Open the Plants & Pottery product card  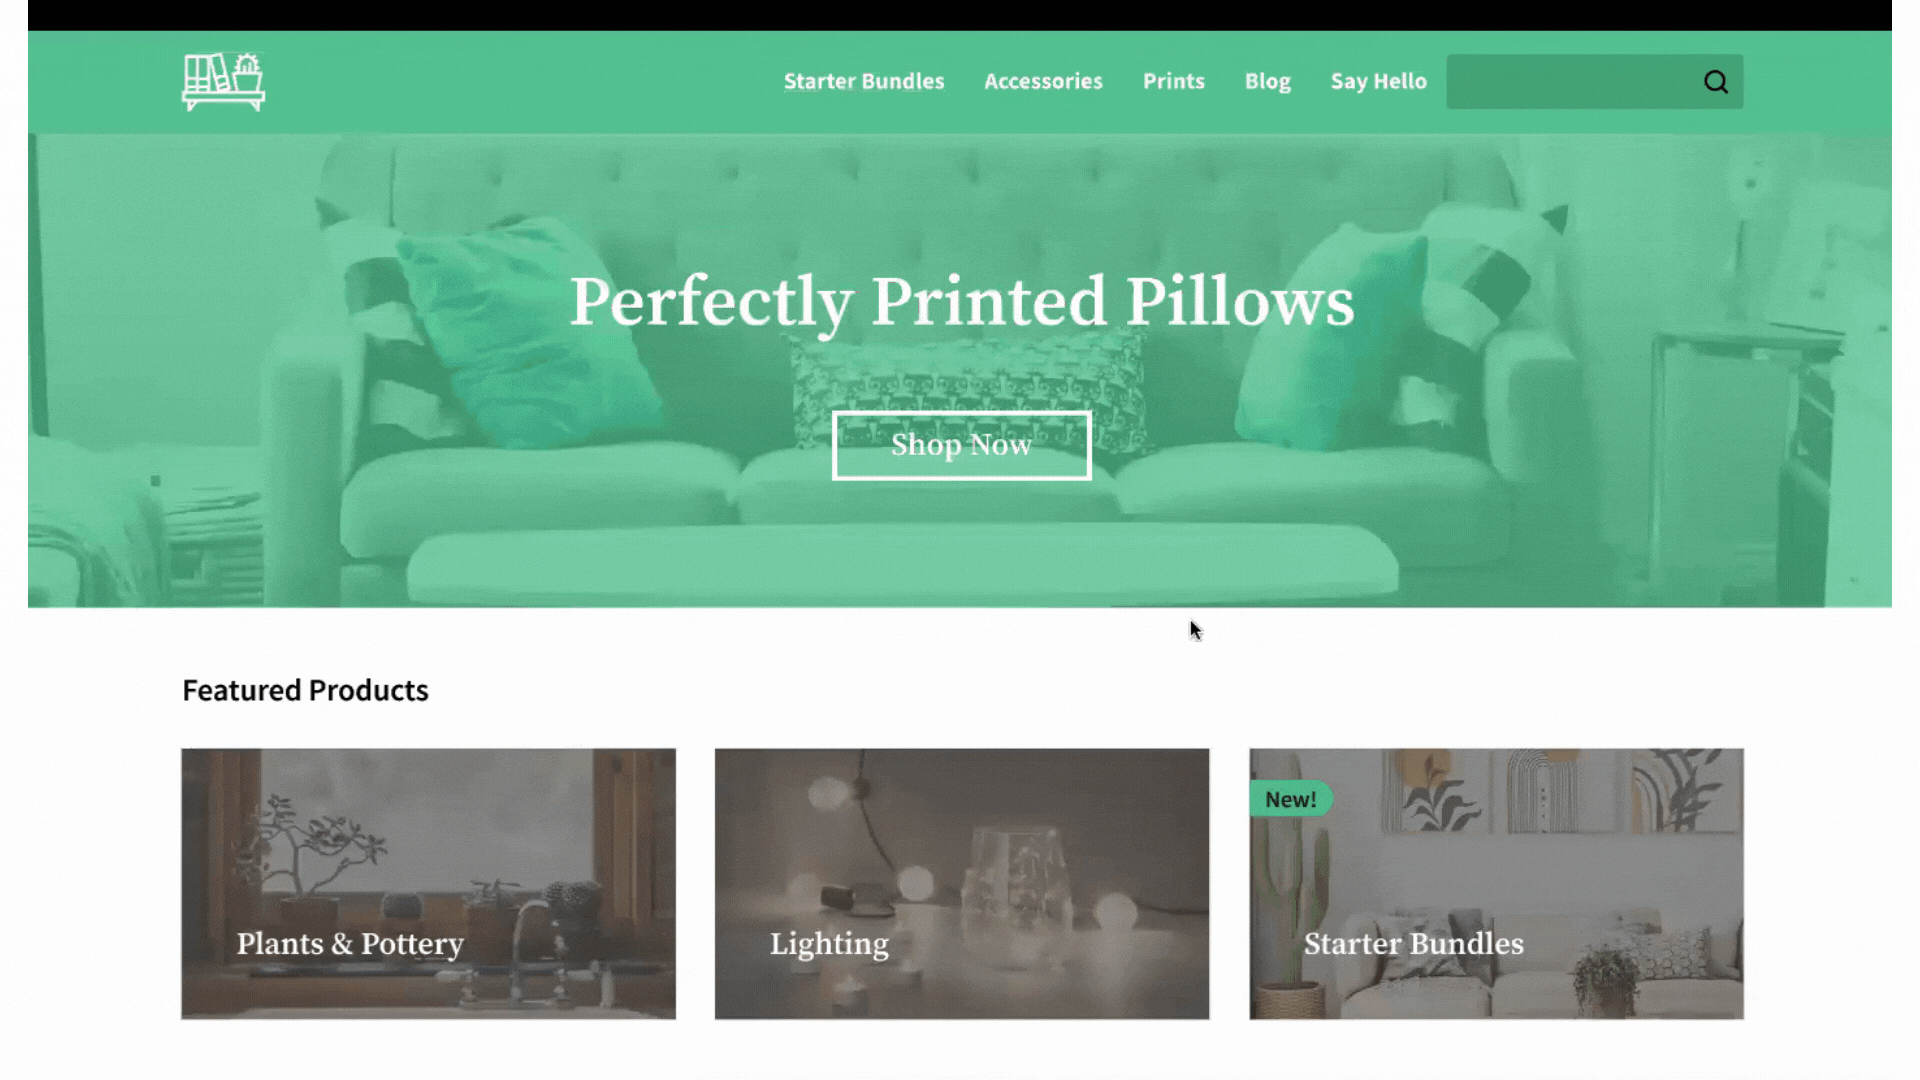428,884
